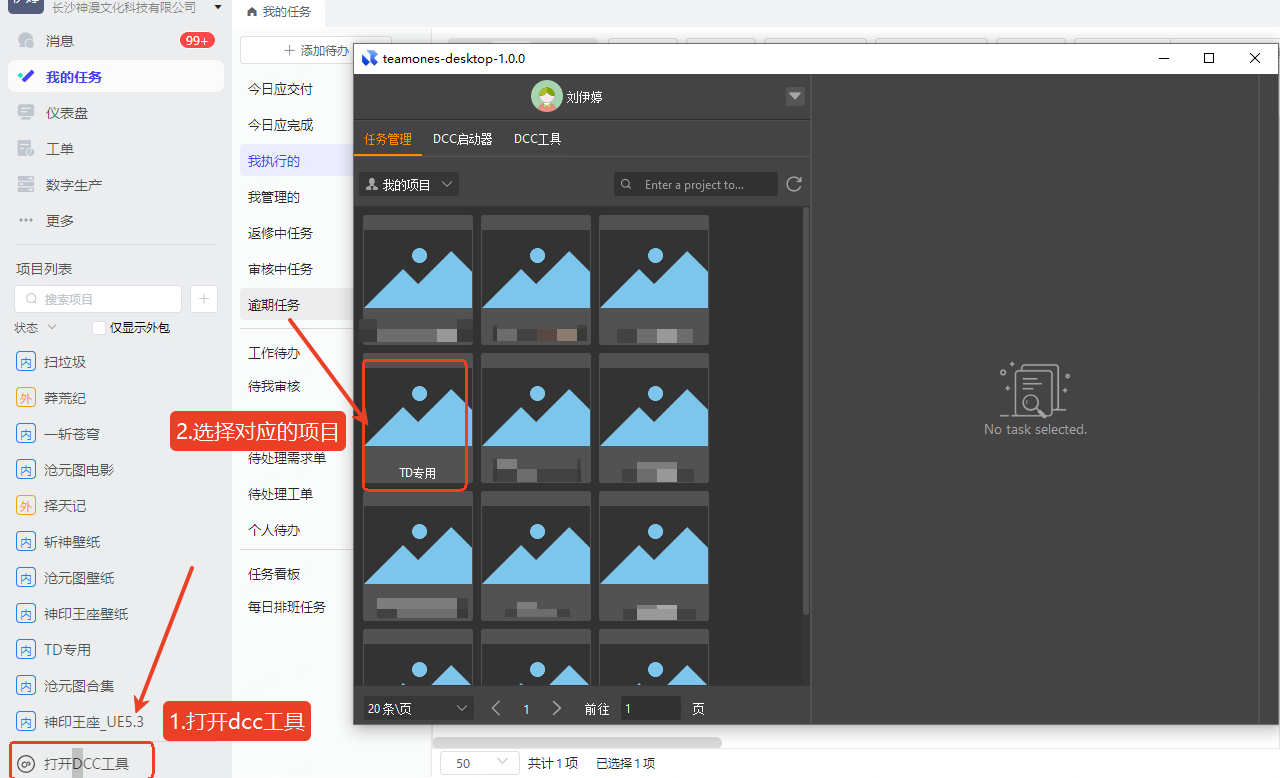Open the 消息 messages icon in sidebar
The image size is (1280, 778).
[27, 41]
